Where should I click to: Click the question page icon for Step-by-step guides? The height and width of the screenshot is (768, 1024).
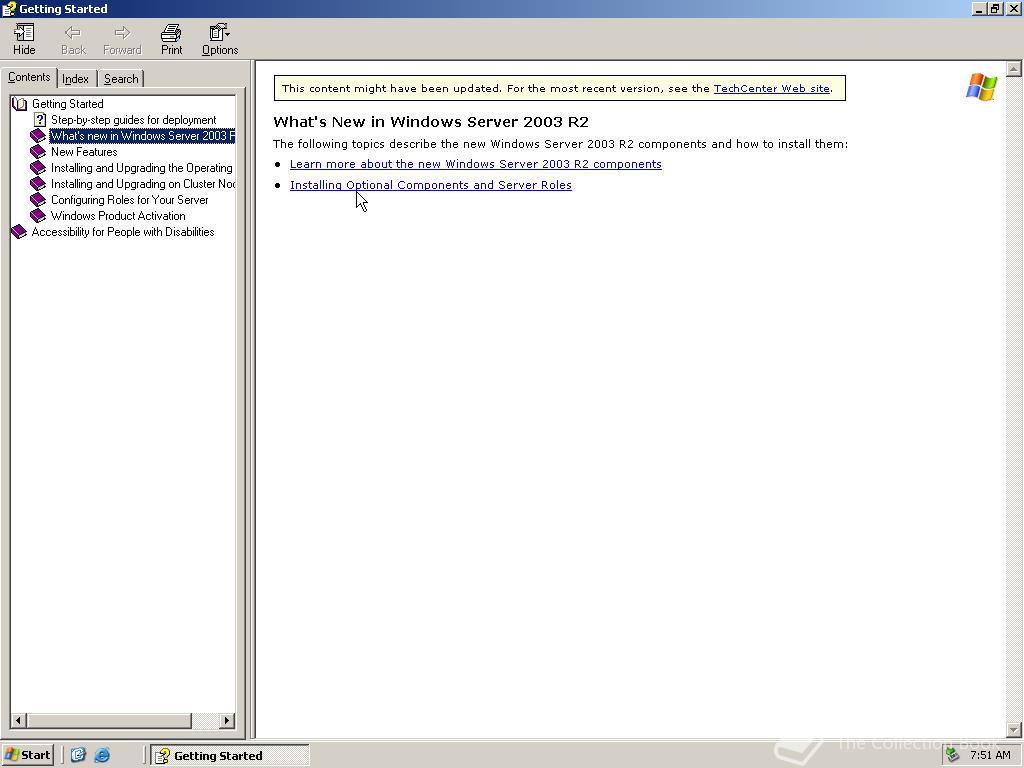(x=40, y=120)
